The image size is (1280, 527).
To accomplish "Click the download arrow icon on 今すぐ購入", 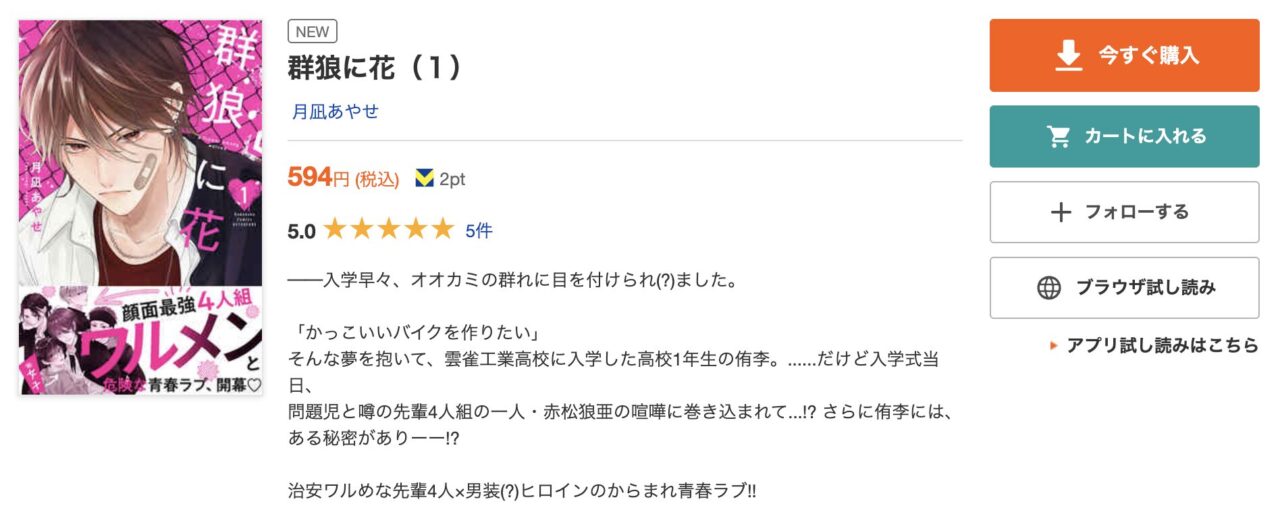I will 1069,56.
